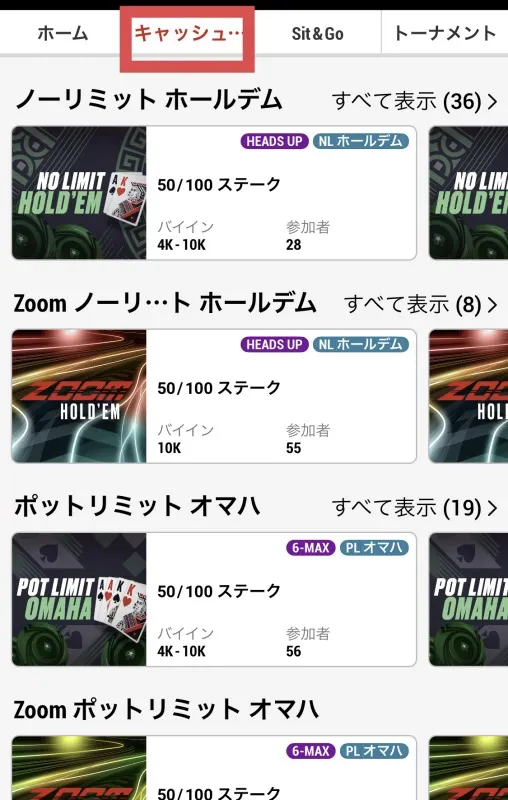This screenshot has height=800, width=508.
Task: Click NL ホールデム badge on No Limit Hold'em card
Action: 361,141
